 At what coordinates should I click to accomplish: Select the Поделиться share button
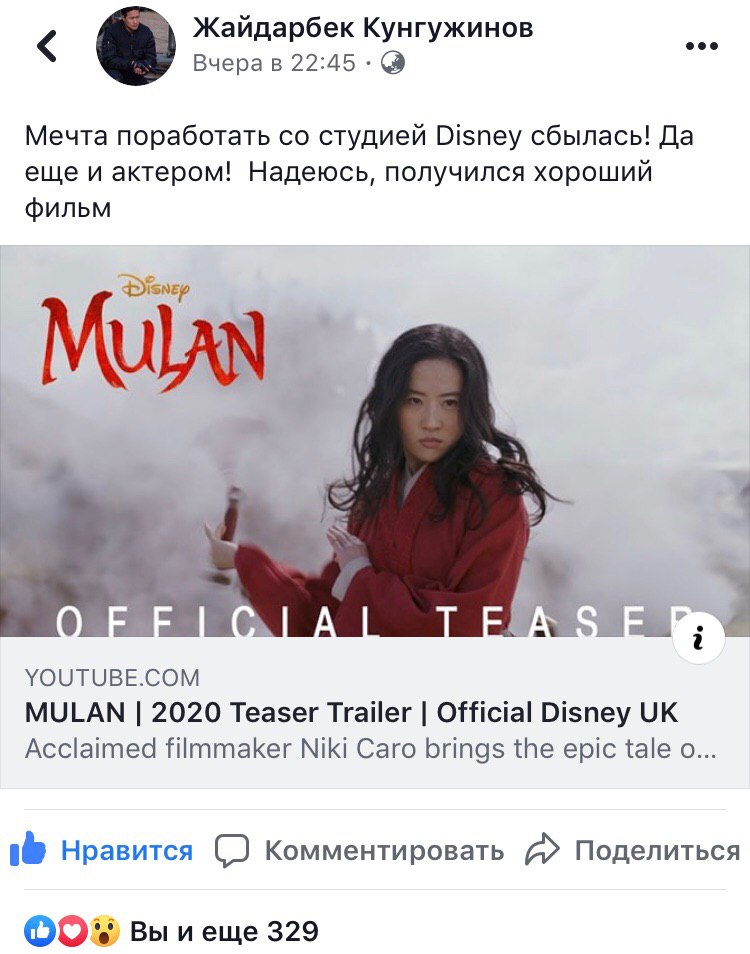[x=658, y=851]
